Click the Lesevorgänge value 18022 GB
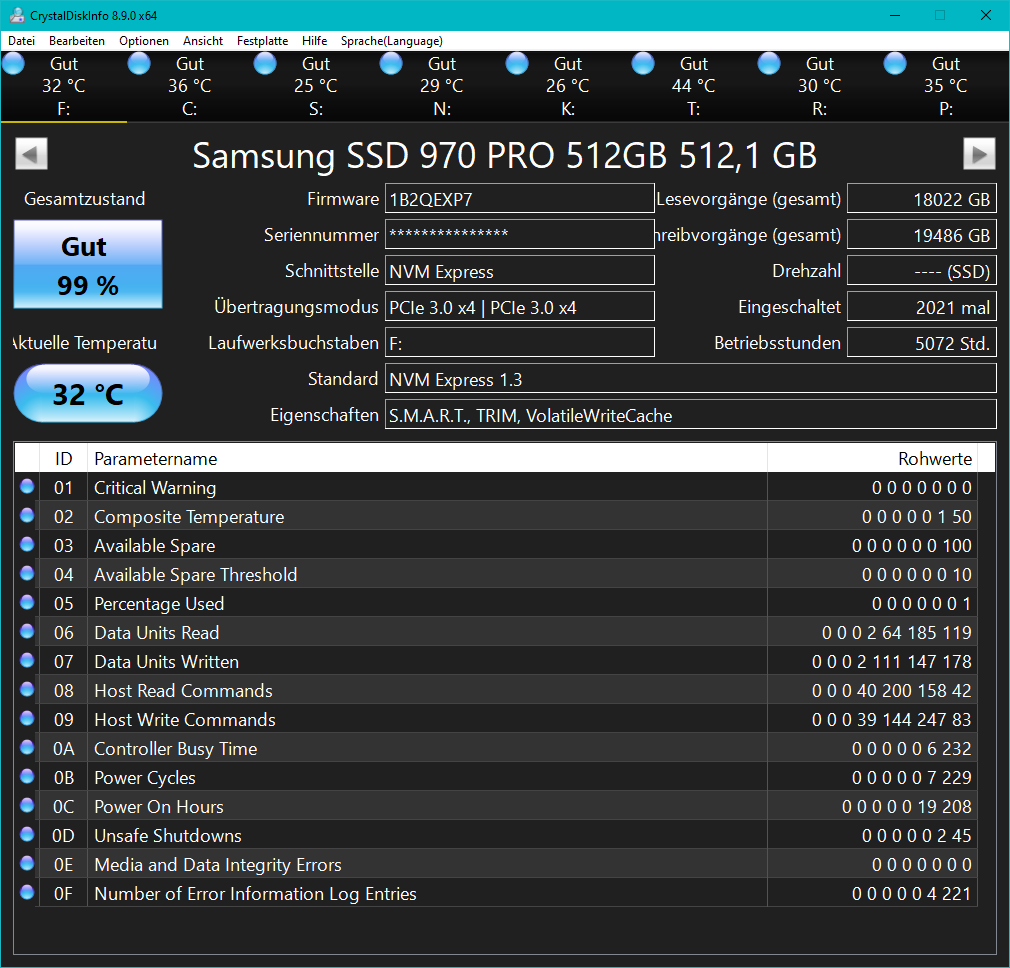Screen dimensions: 1010x968 point(922,198)
